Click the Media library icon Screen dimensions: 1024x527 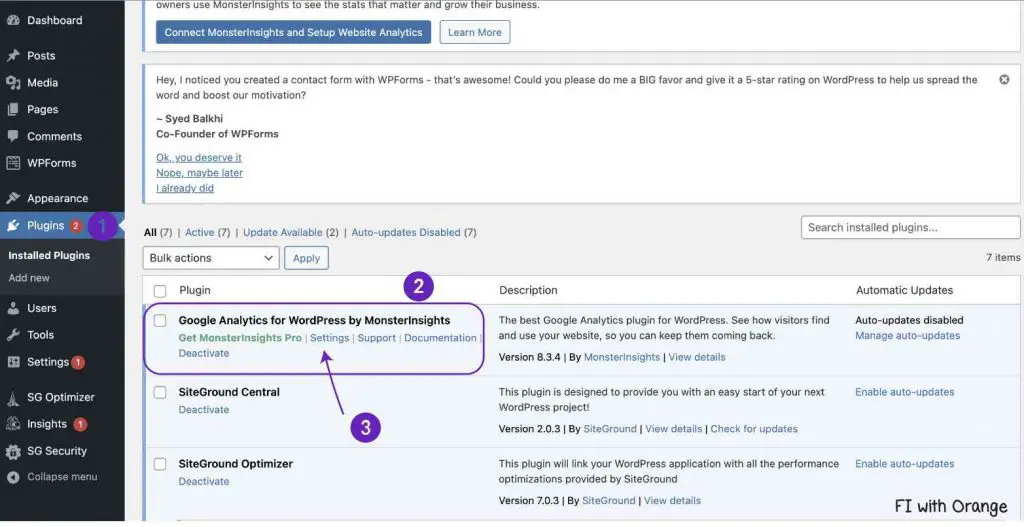pos(13,82)
